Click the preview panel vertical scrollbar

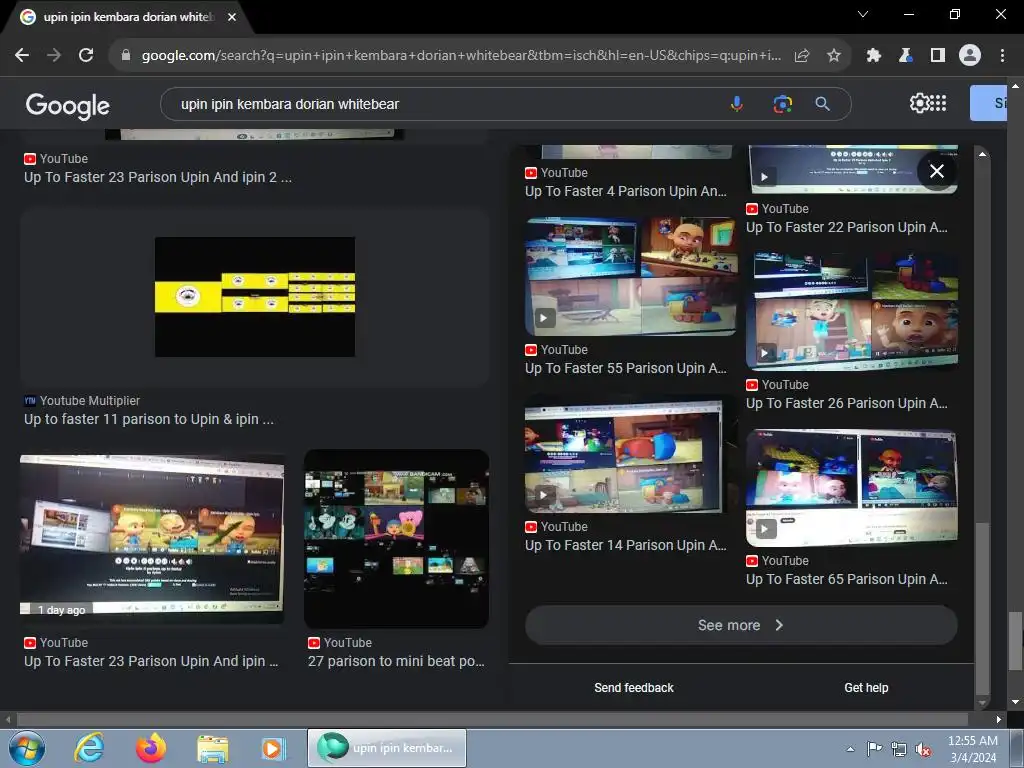(982, 607)
